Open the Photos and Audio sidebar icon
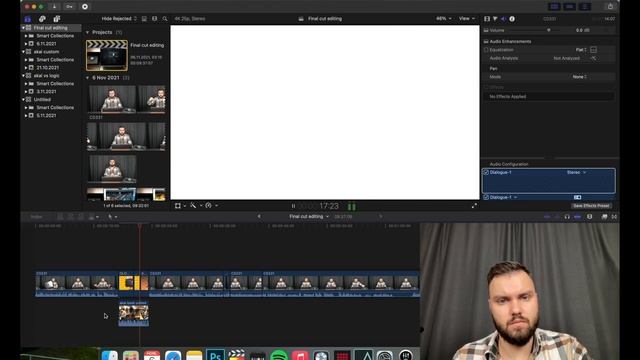 [42, 19]
